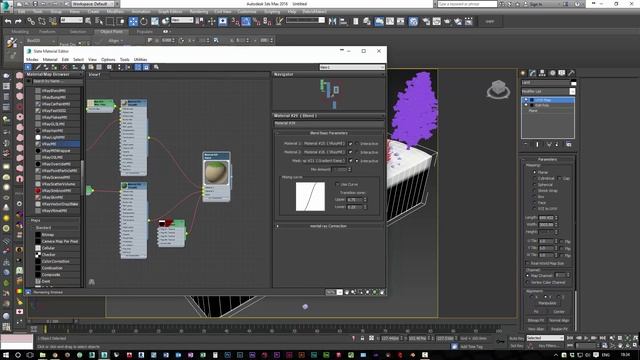
Task: Click the time slider on timeline
Action: click(53, 321)
